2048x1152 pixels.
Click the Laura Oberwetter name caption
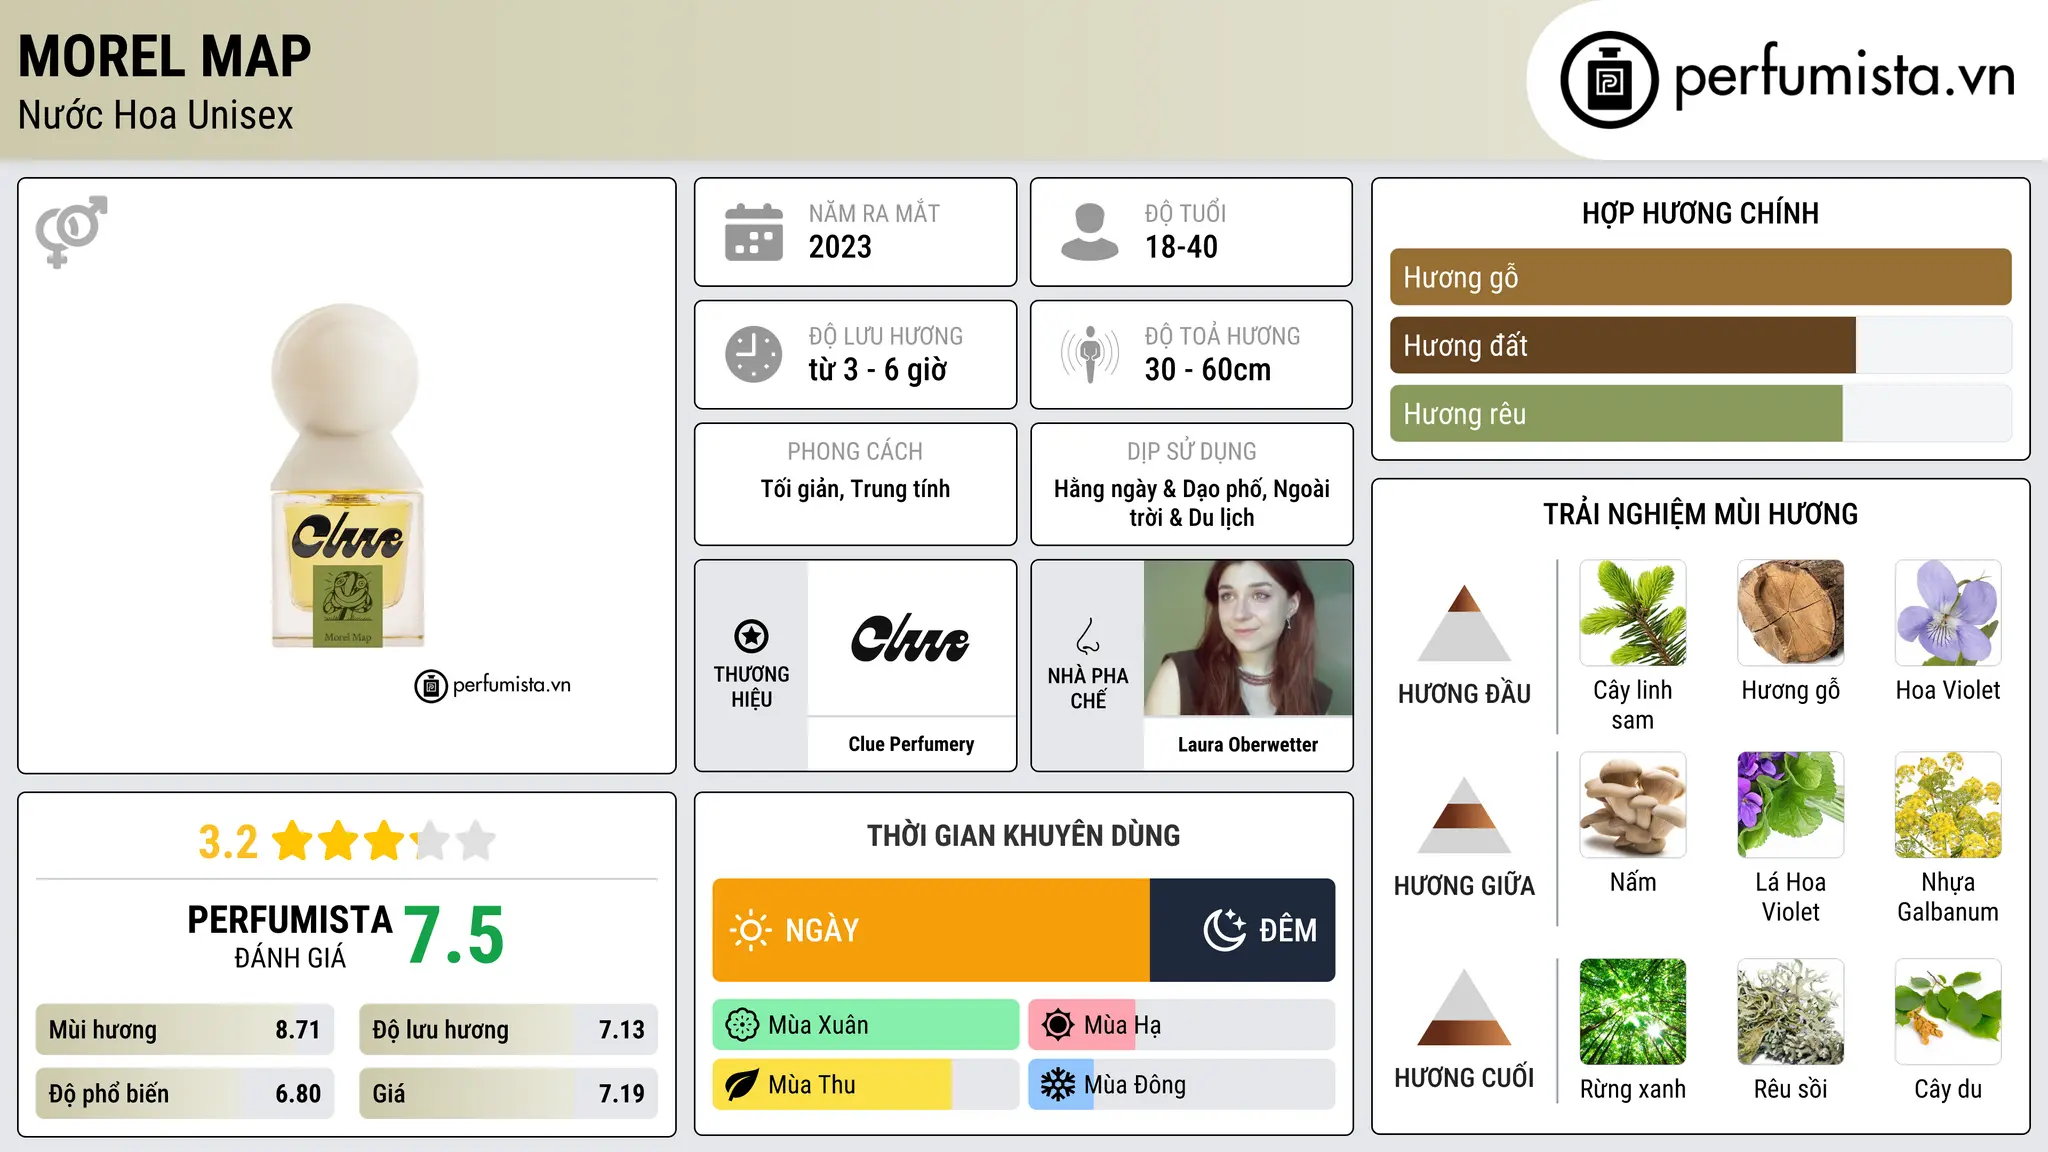coord(1248,744)
